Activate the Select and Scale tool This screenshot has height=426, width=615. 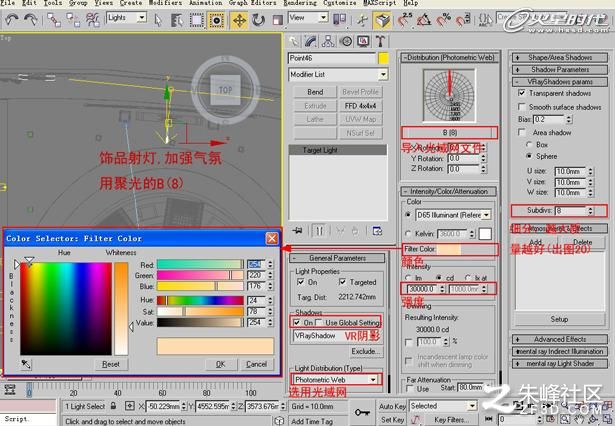(278, 20)
